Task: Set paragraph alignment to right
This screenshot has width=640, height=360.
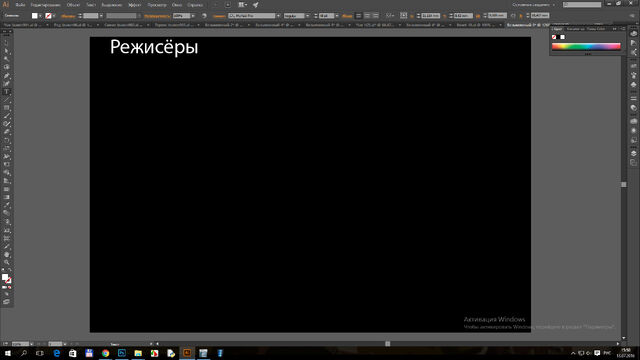Action: (376, 16)
